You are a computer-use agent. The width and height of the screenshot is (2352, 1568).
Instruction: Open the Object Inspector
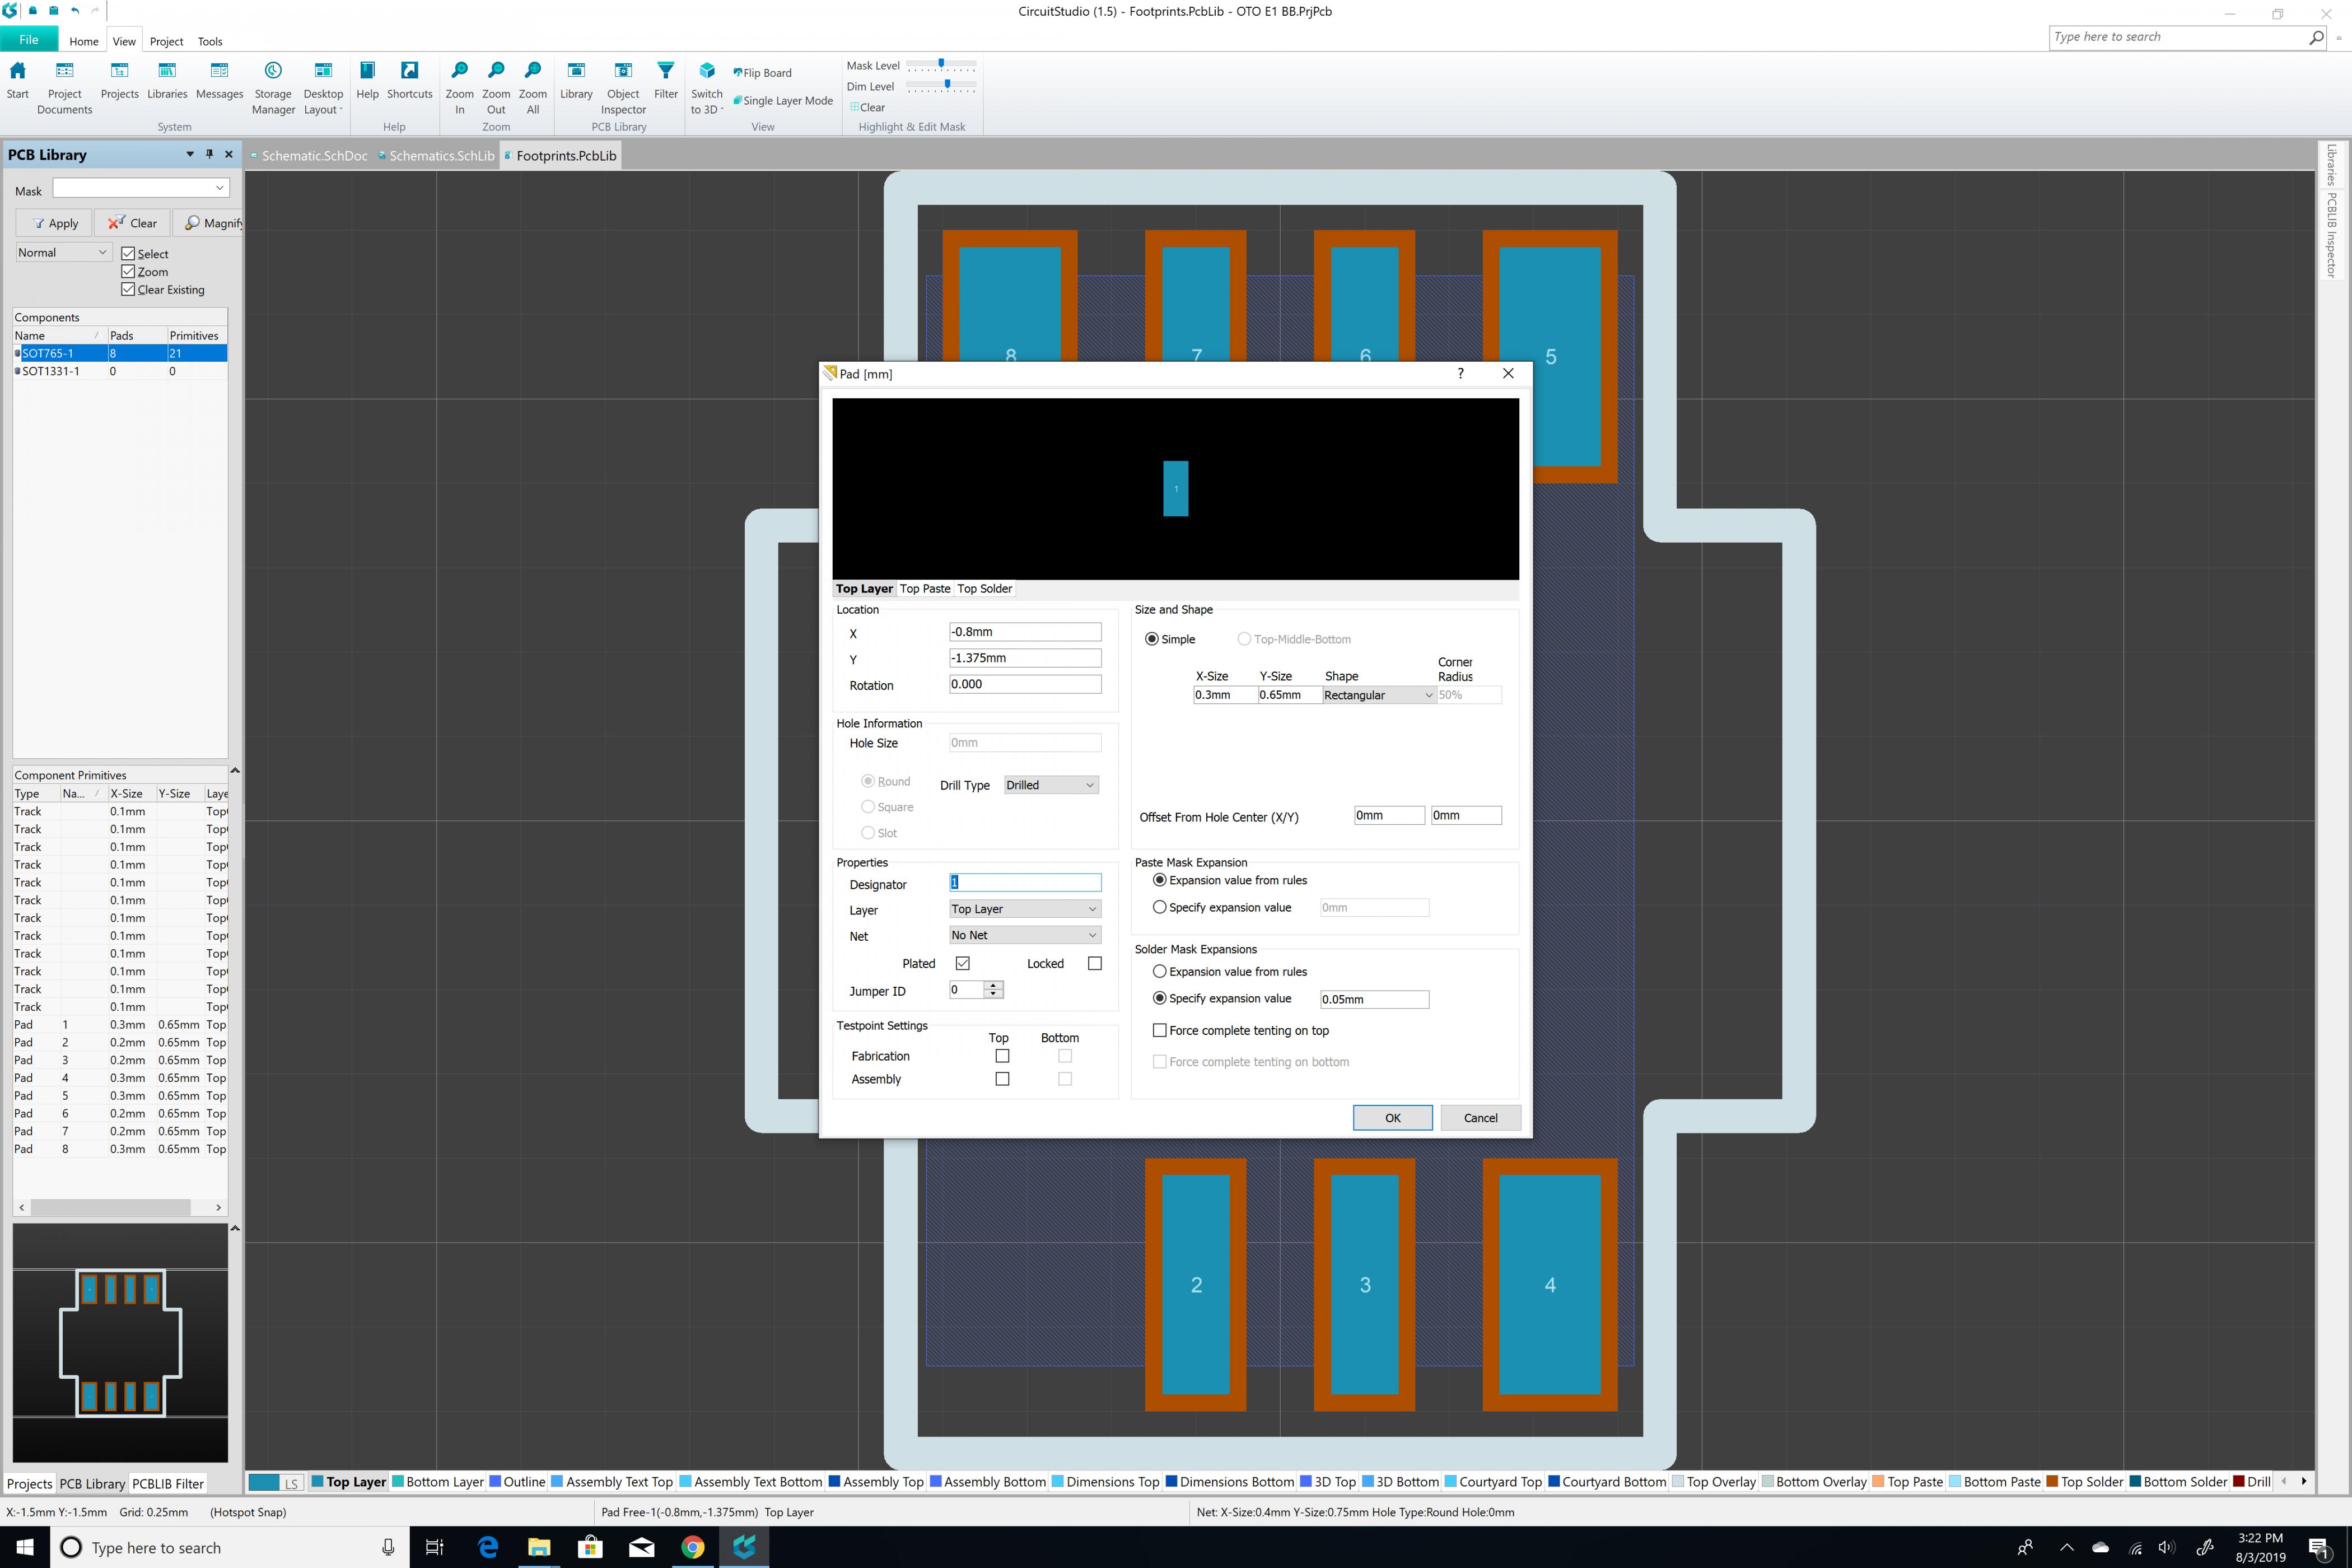tap(623, 87)
